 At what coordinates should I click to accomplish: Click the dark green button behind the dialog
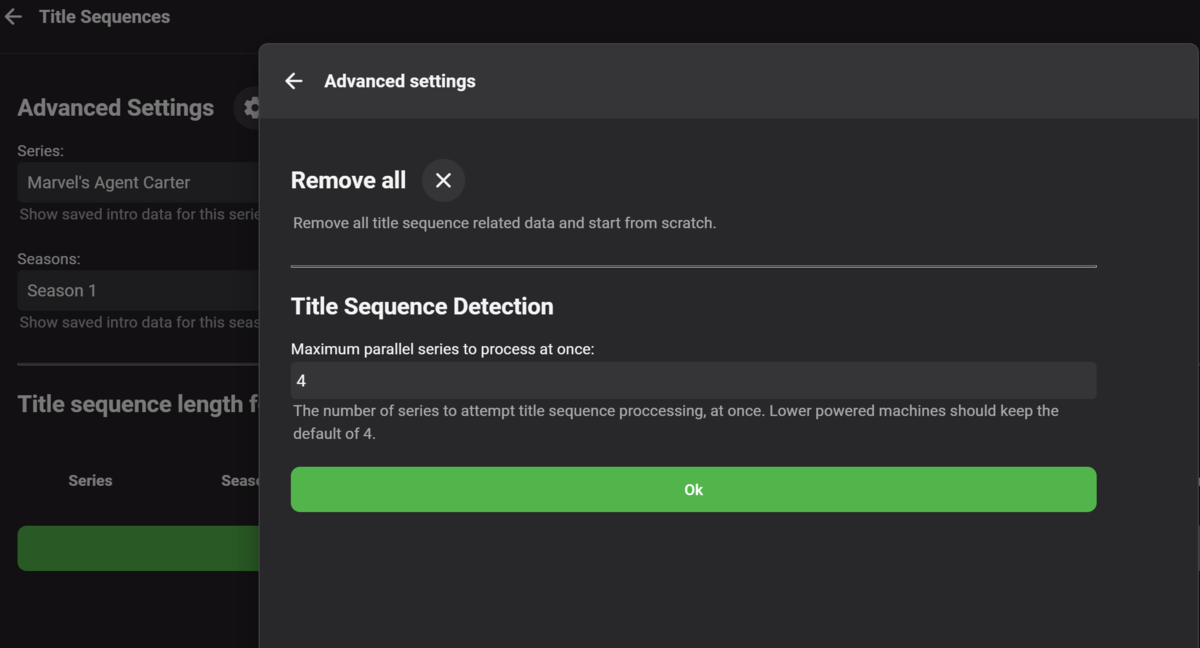(x=138, y=548)
